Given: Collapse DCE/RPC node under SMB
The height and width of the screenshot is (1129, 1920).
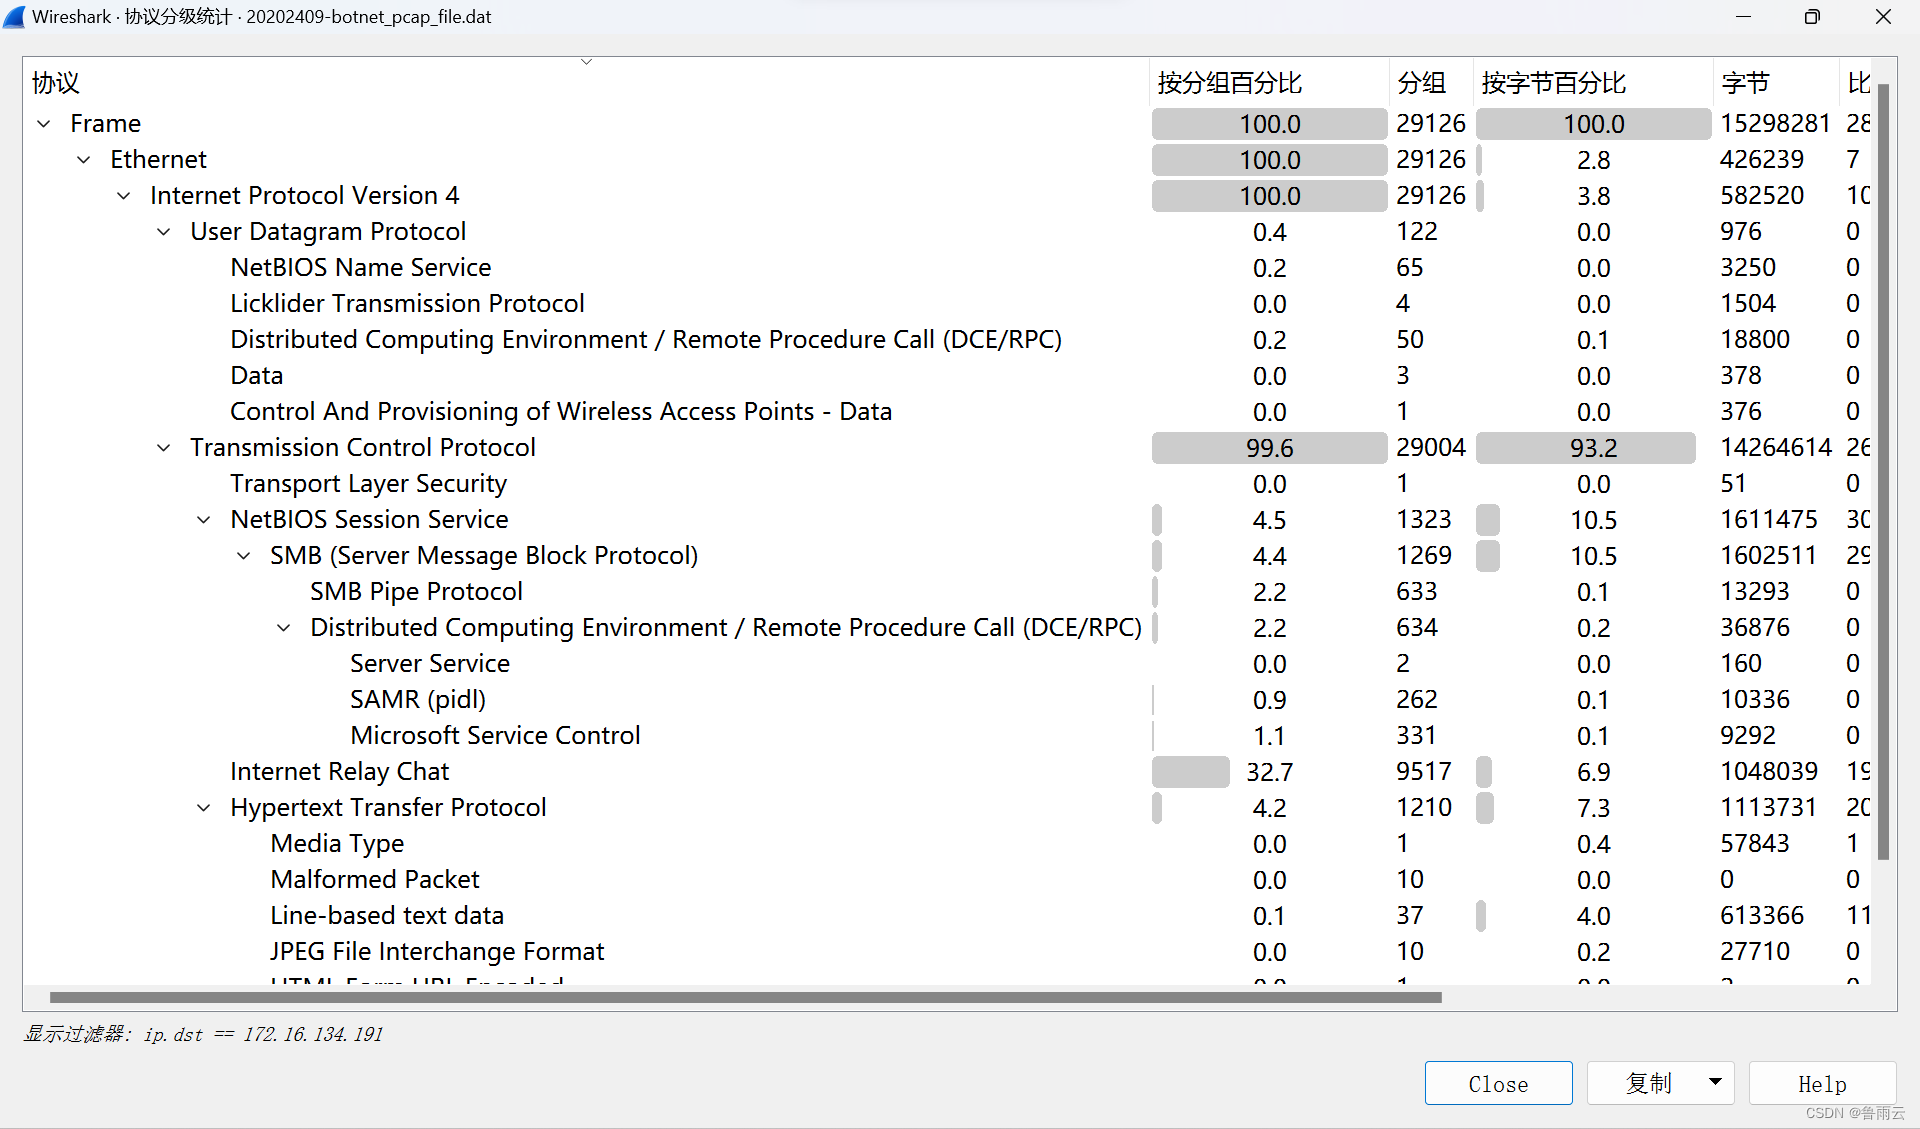Looking at the screenshot, I should (x=284, y=628).
